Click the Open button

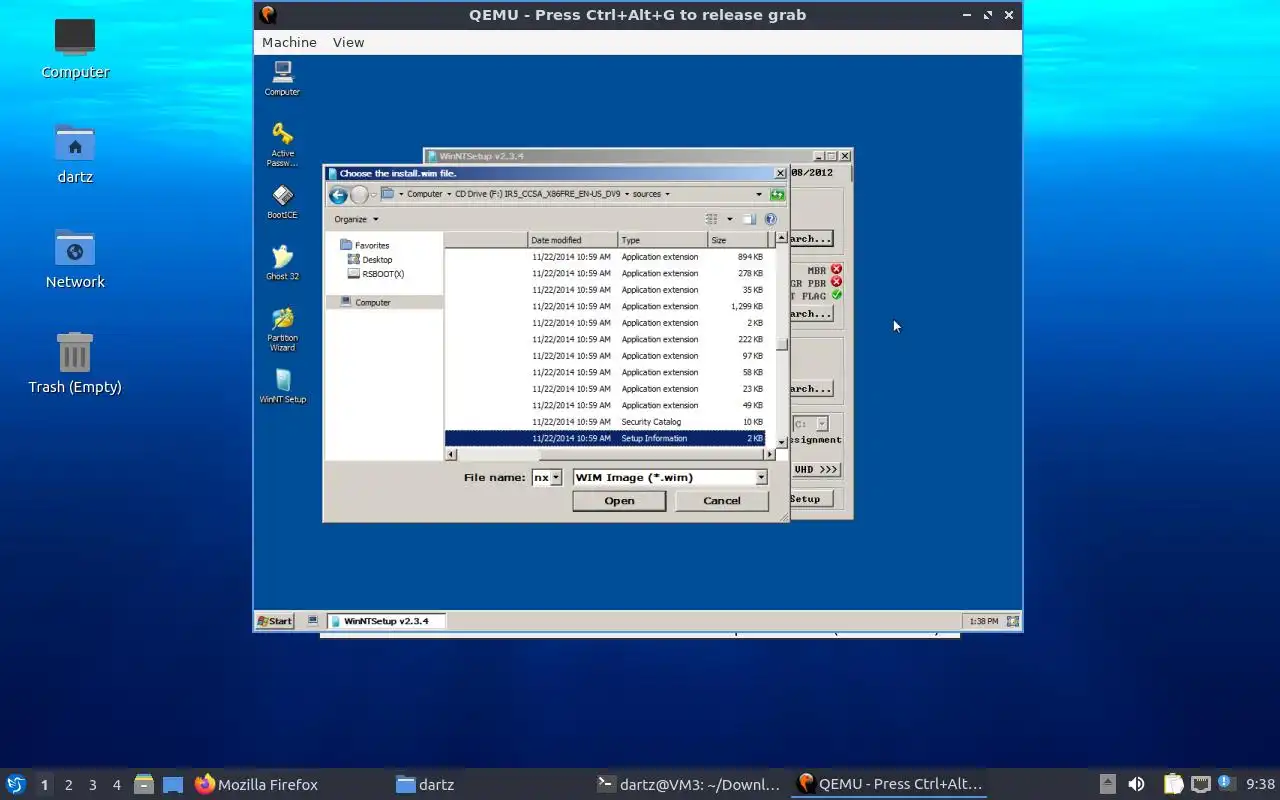[x=619, y=501]
